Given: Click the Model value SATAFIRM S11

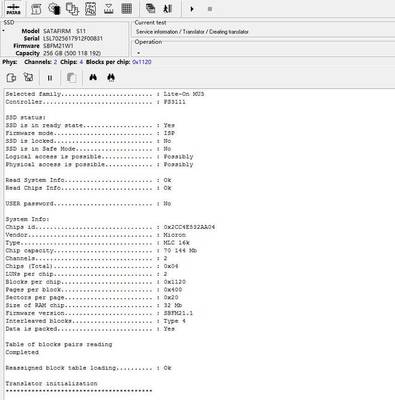Looking at the screenshot, I should click(x=64, y=31).
